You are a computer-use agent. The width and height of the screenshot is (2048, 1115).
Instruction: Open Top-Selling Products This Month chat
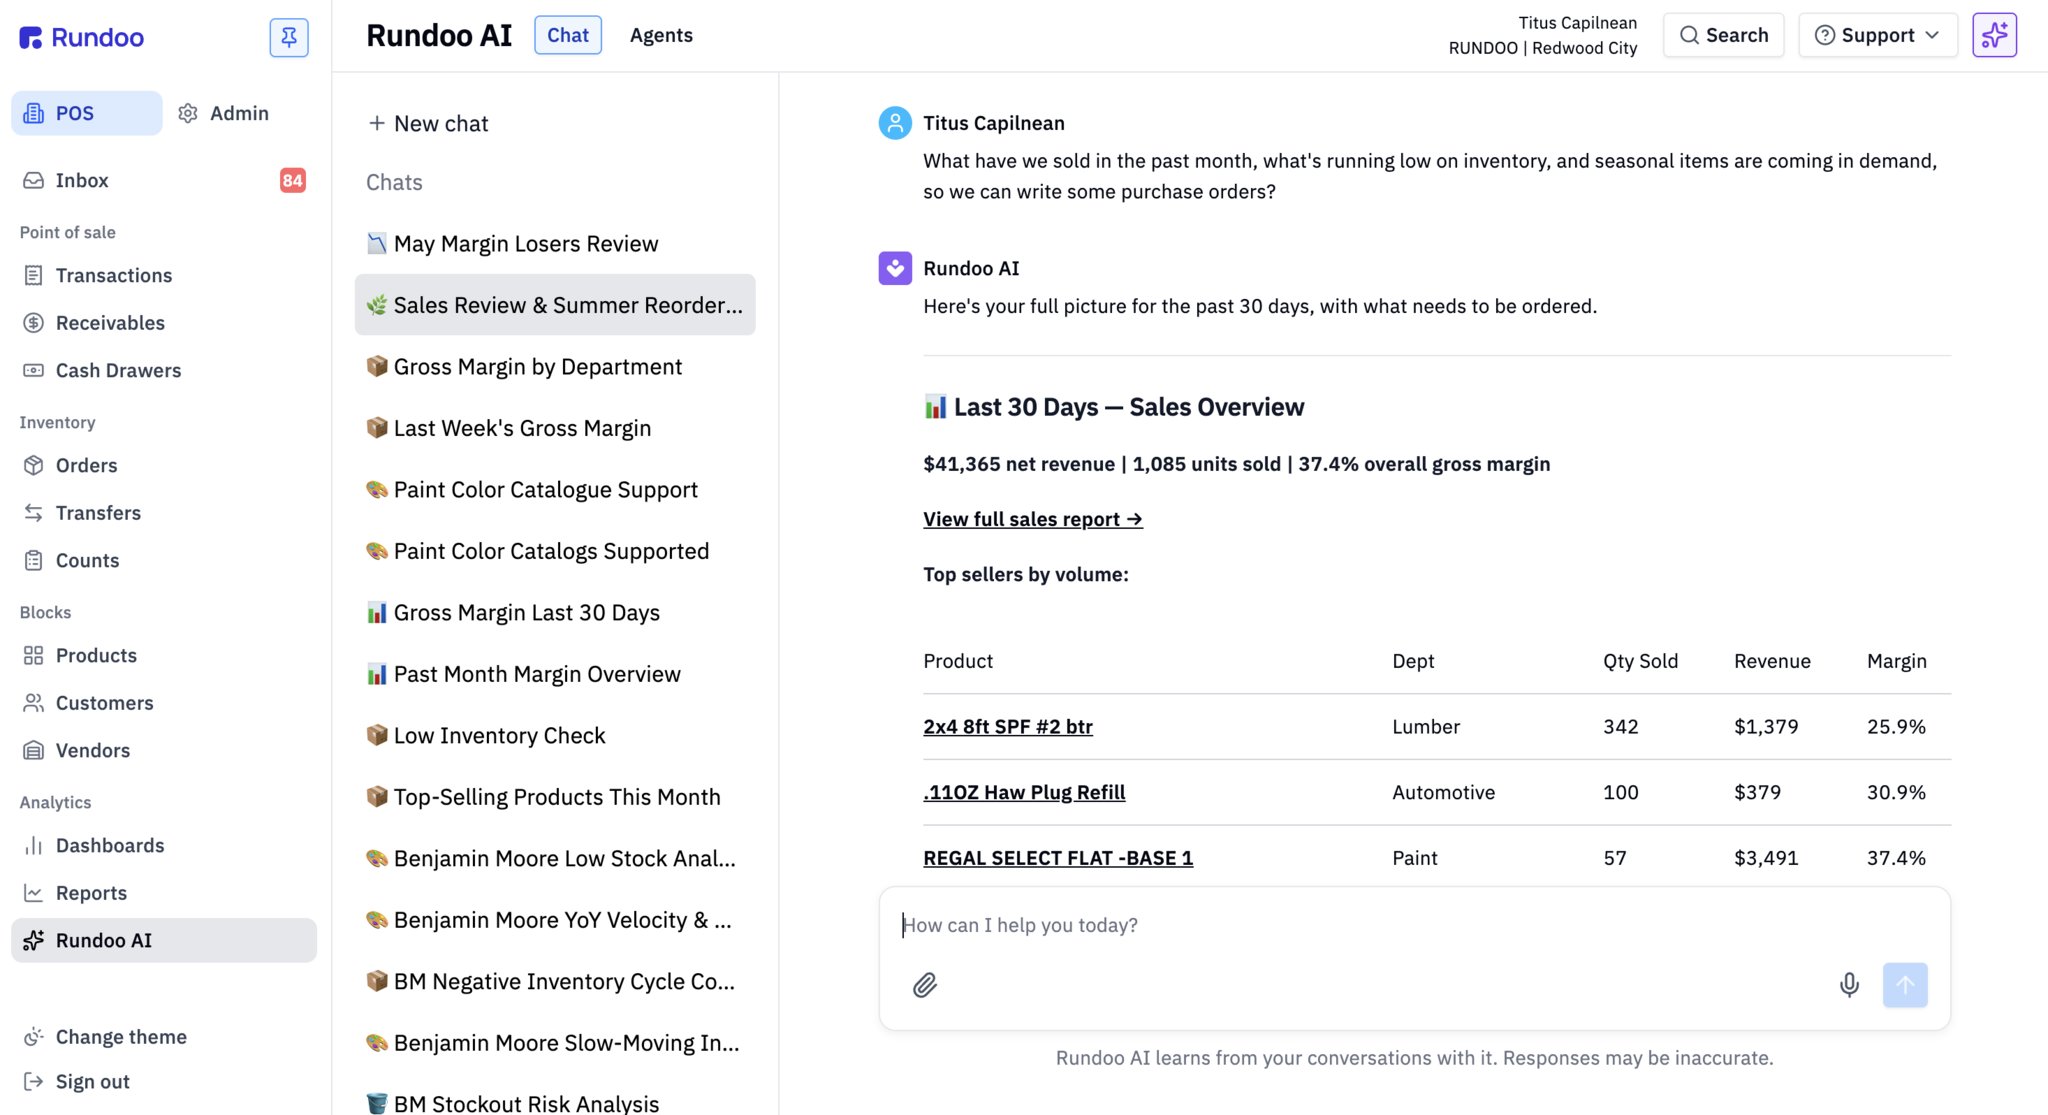click(555, 797)
